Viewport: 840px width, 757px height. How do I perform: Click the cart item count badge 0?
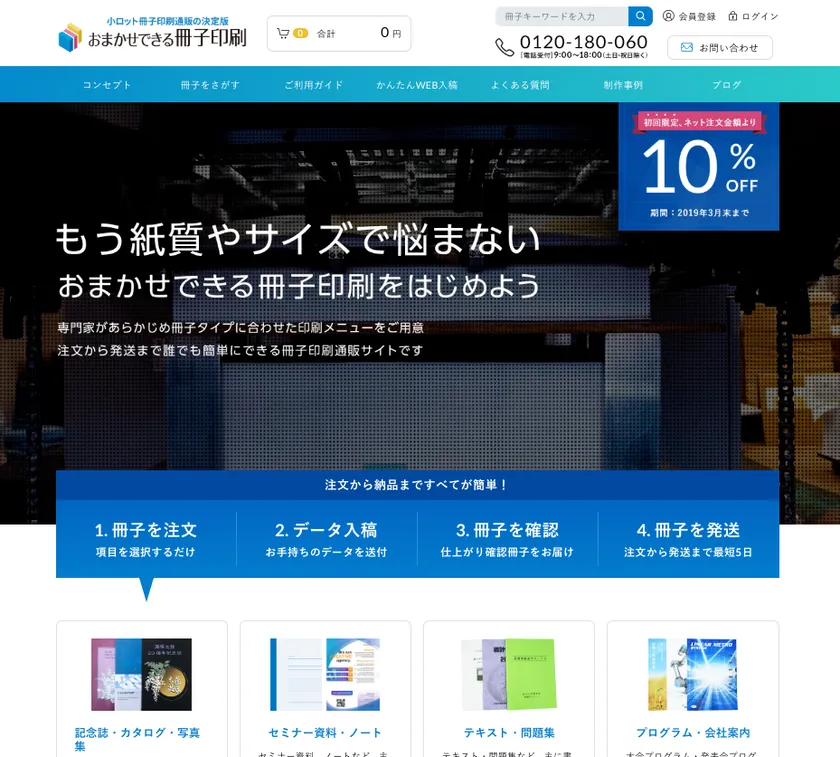(x=301, y=33)
